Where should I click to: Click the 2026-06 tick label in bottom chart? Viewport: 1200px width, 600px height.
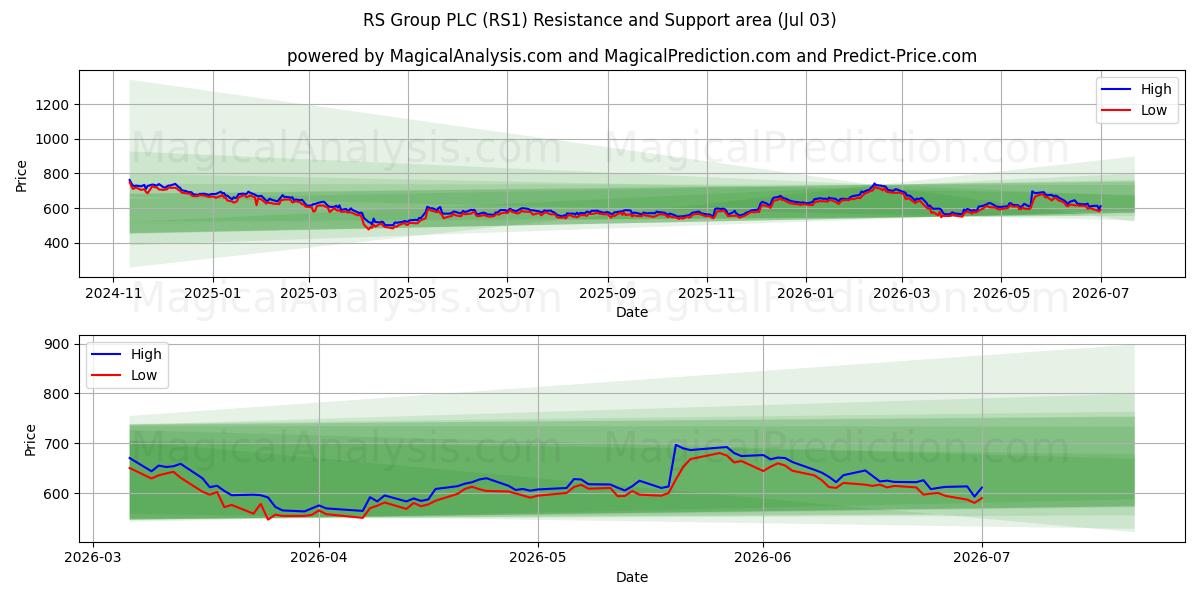(x=763, y=559)
